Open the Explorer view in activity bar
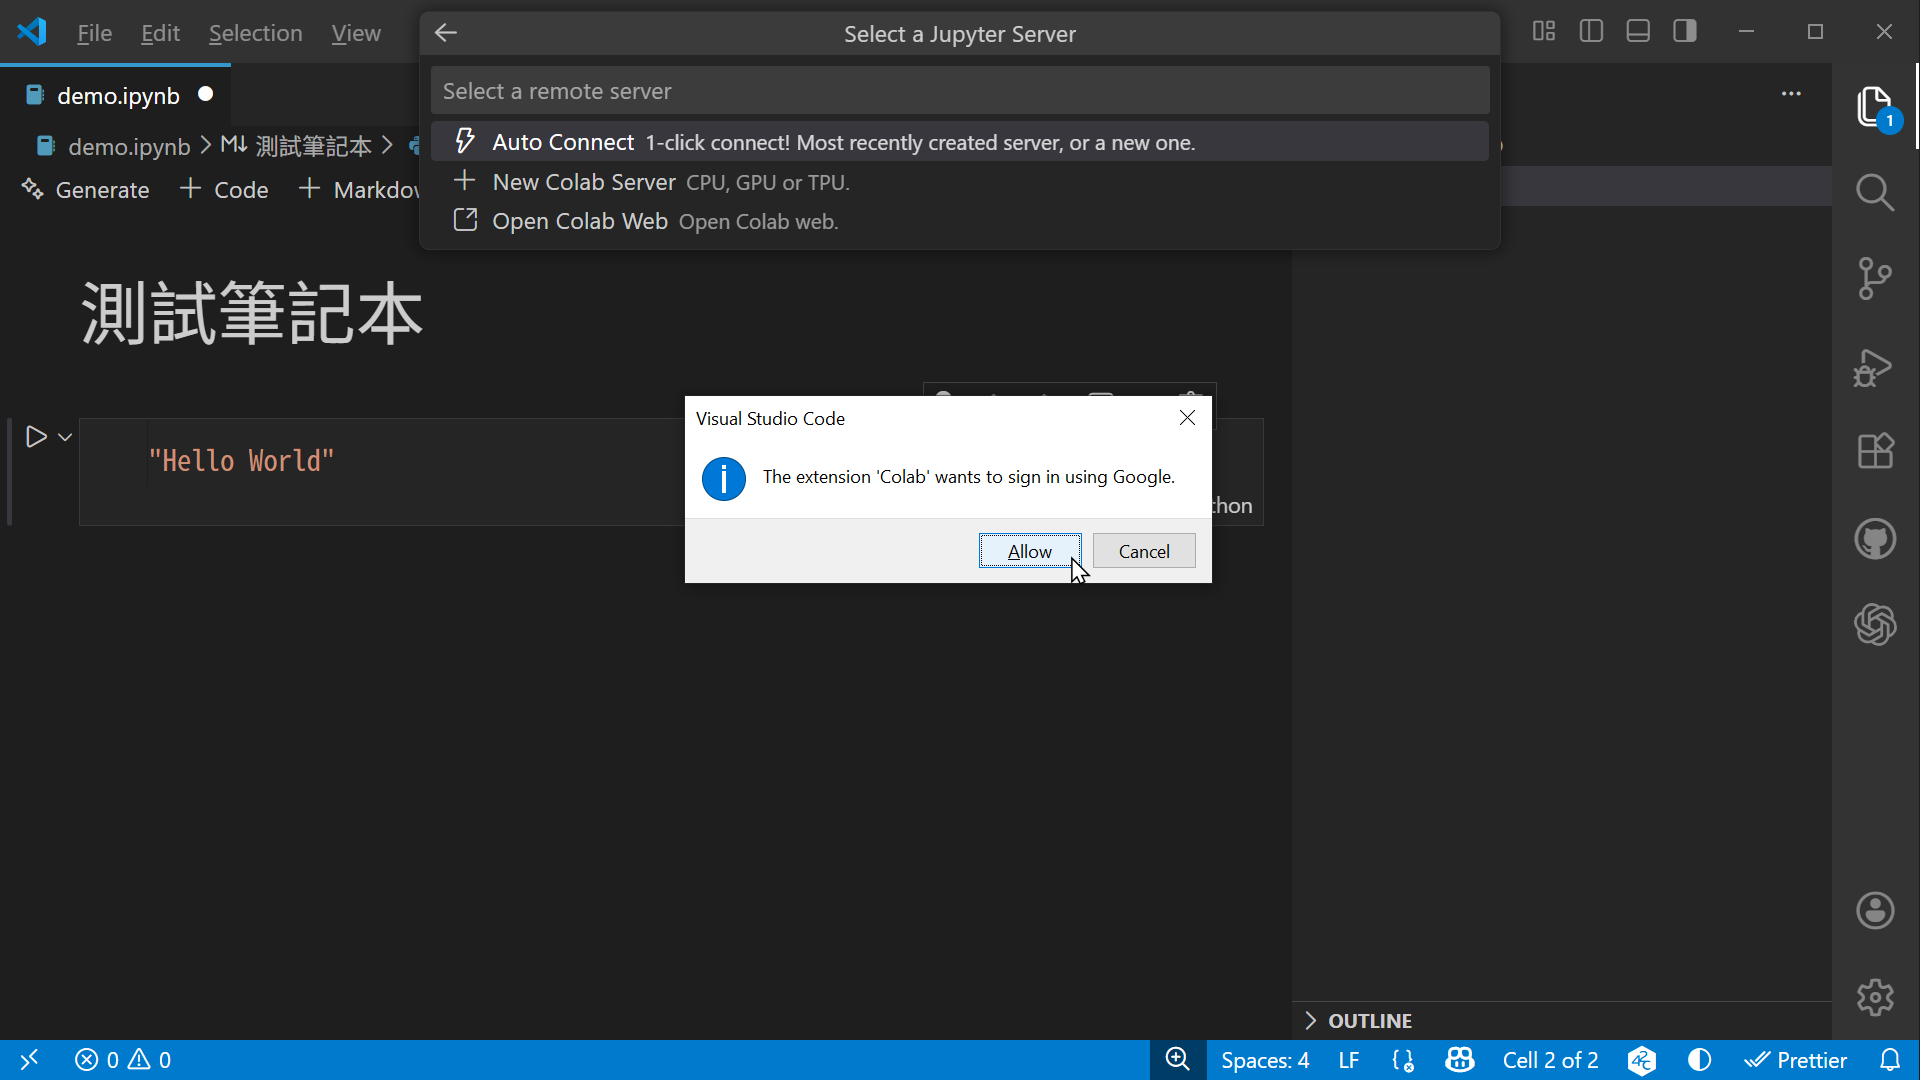 (1875, 107)
